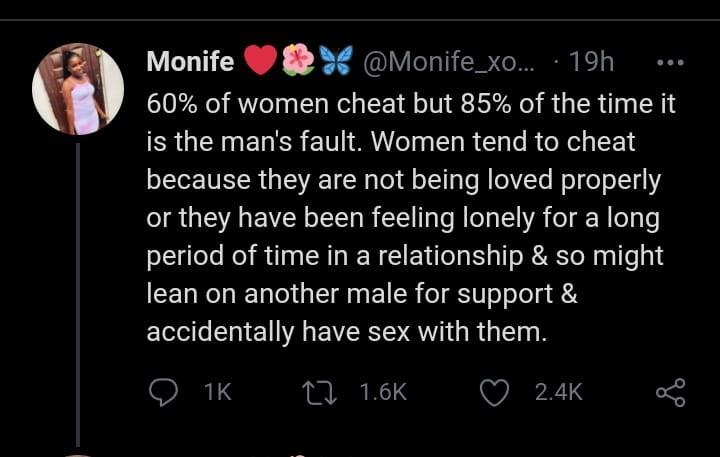The height and width of the screenshot is (457, 720).
Task: Click the pink flower emoji in the name
Action: pyautogui.click(x=298, y=62)
